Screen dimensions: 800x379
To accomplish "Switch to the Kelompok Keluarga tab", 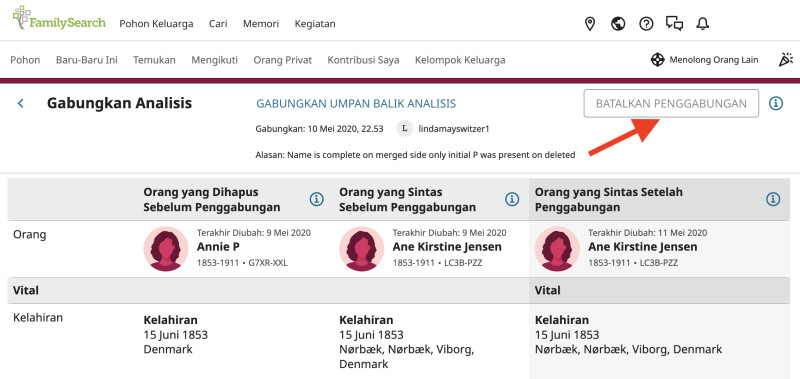I will [x=460, y=60].
